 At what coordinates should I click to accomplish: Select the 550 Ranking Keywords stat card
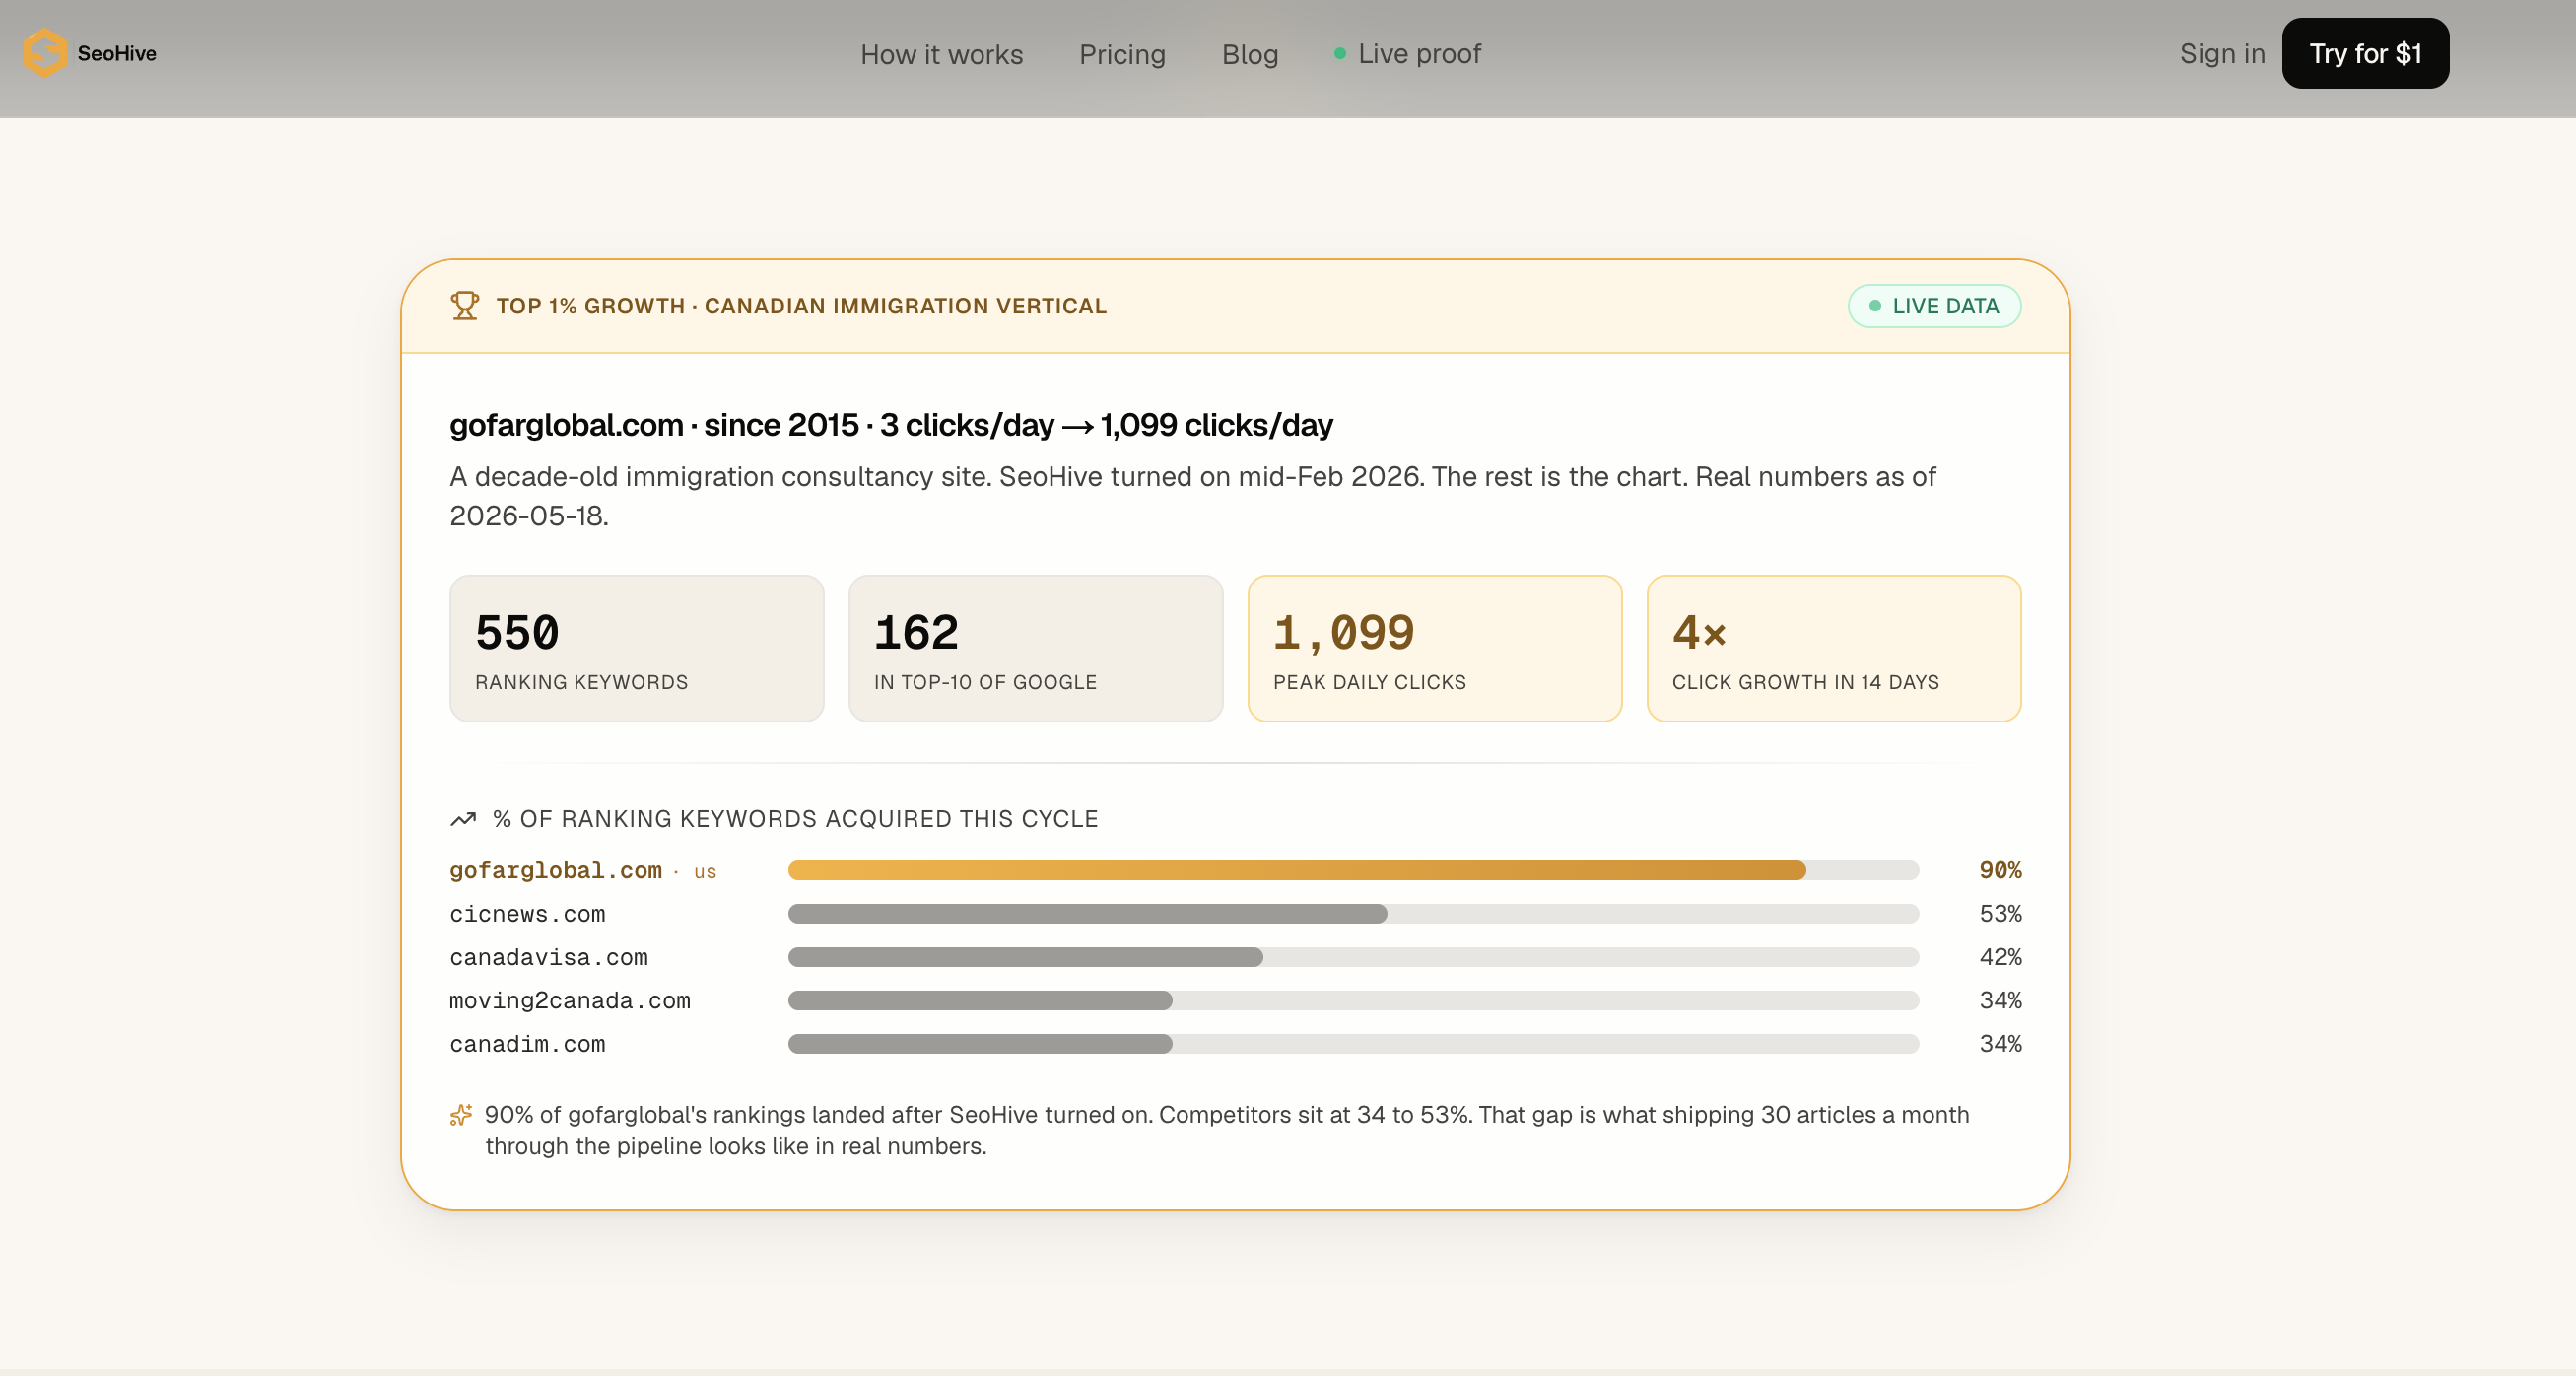coord(636,648)
